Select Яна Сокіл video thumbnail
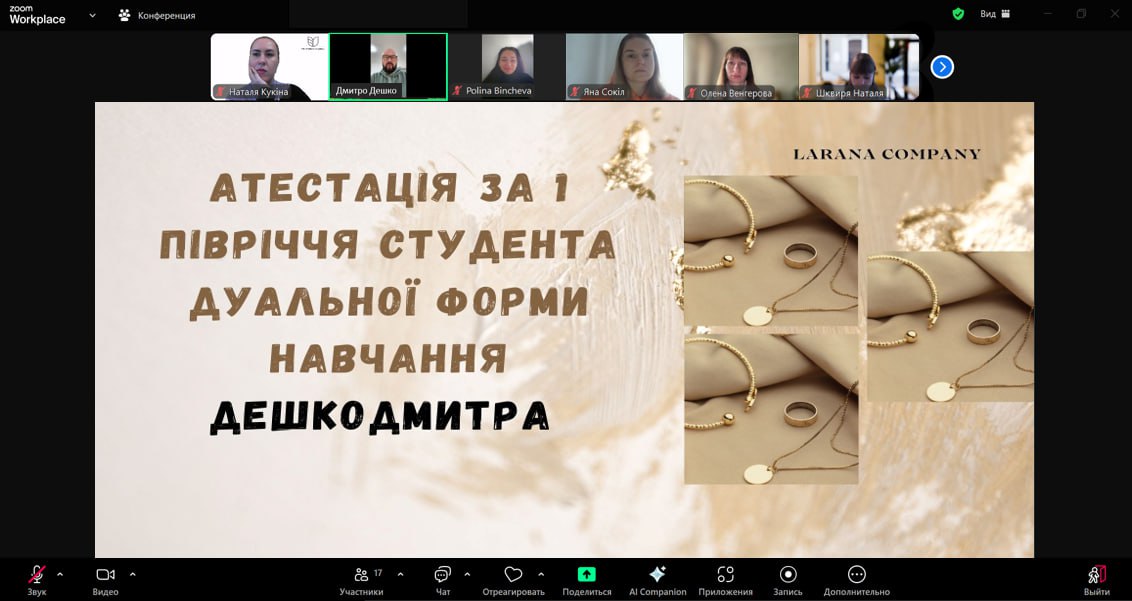The image size is (1132, 601). point(624,66)
